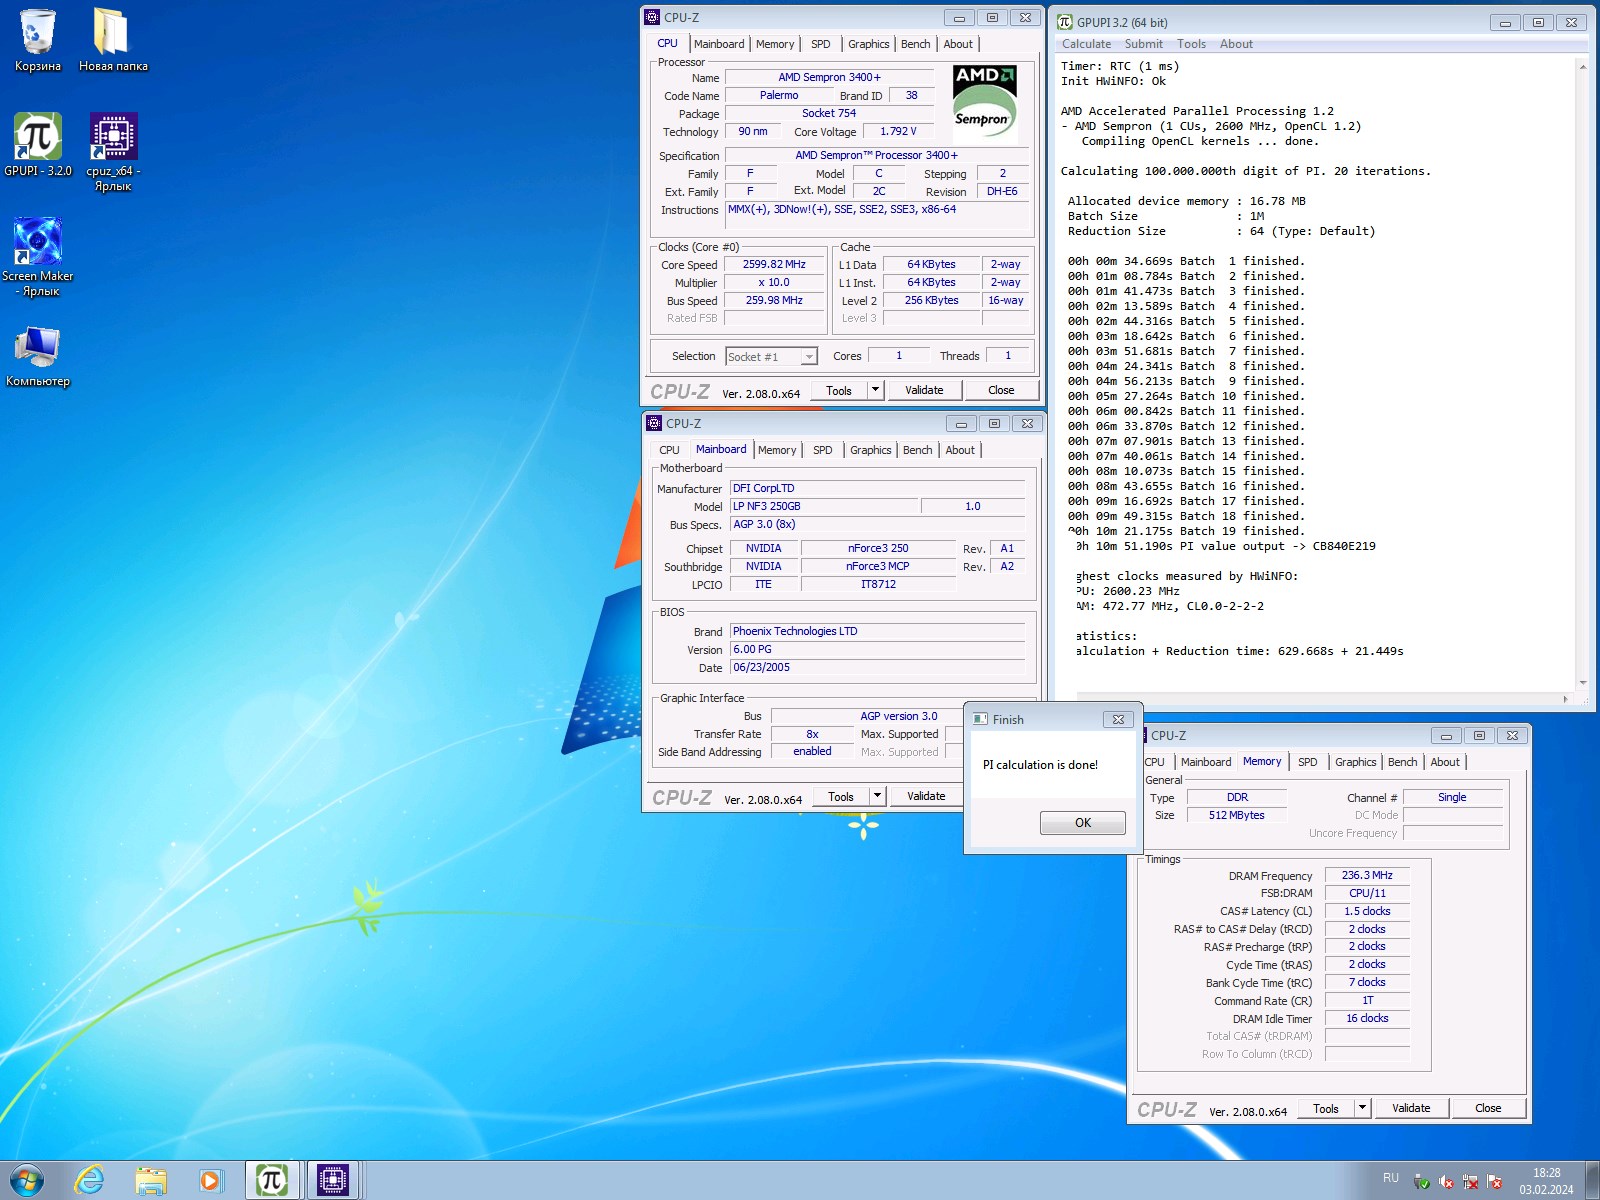The width and height of the screenshot is (1600, 1200).
Task: Open Windows Explorer from taskbar
Action: tap(151, 1181)
